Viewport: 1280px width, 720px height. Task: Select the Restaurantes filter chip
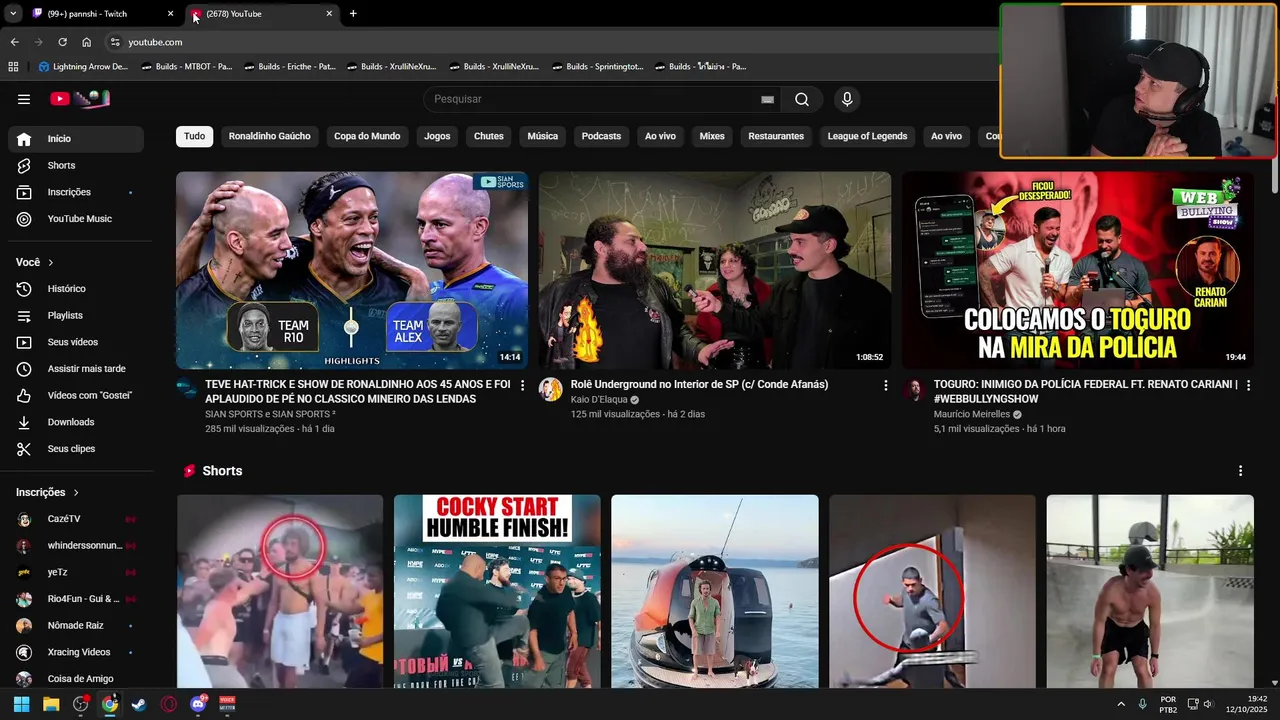click(776, 136)
